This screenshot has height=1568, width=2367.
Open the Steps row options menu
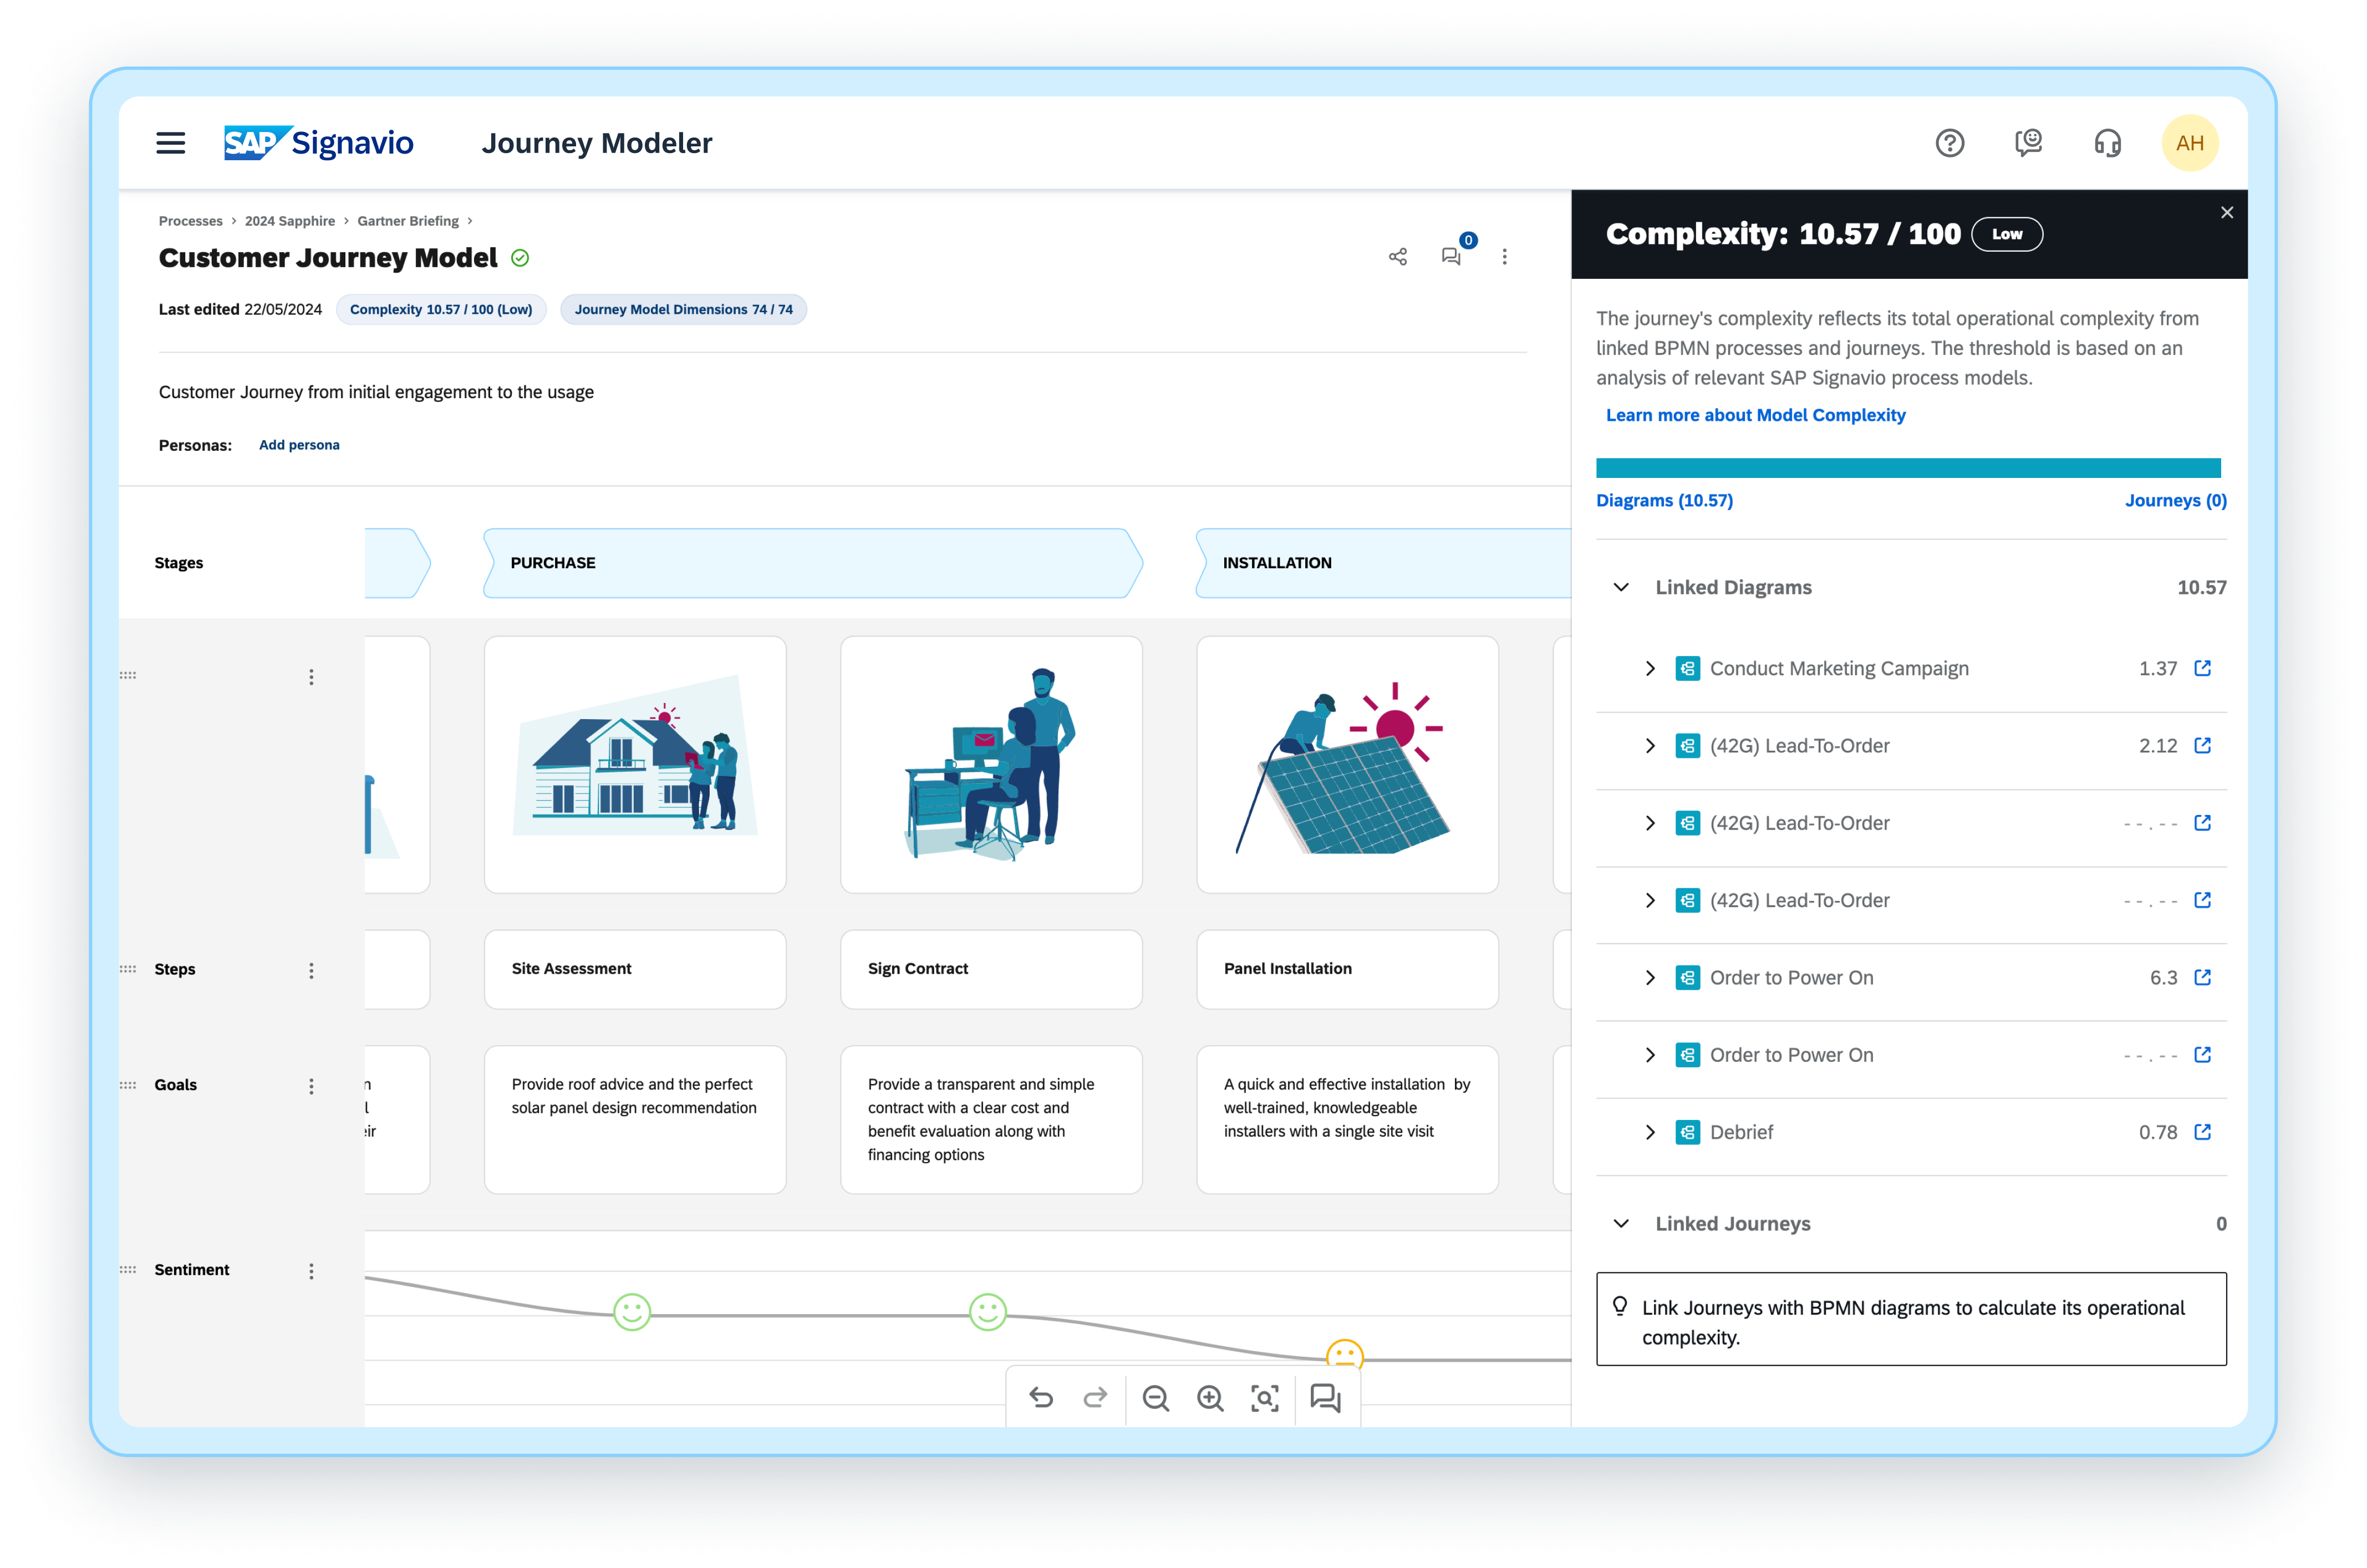click(311, 970)
